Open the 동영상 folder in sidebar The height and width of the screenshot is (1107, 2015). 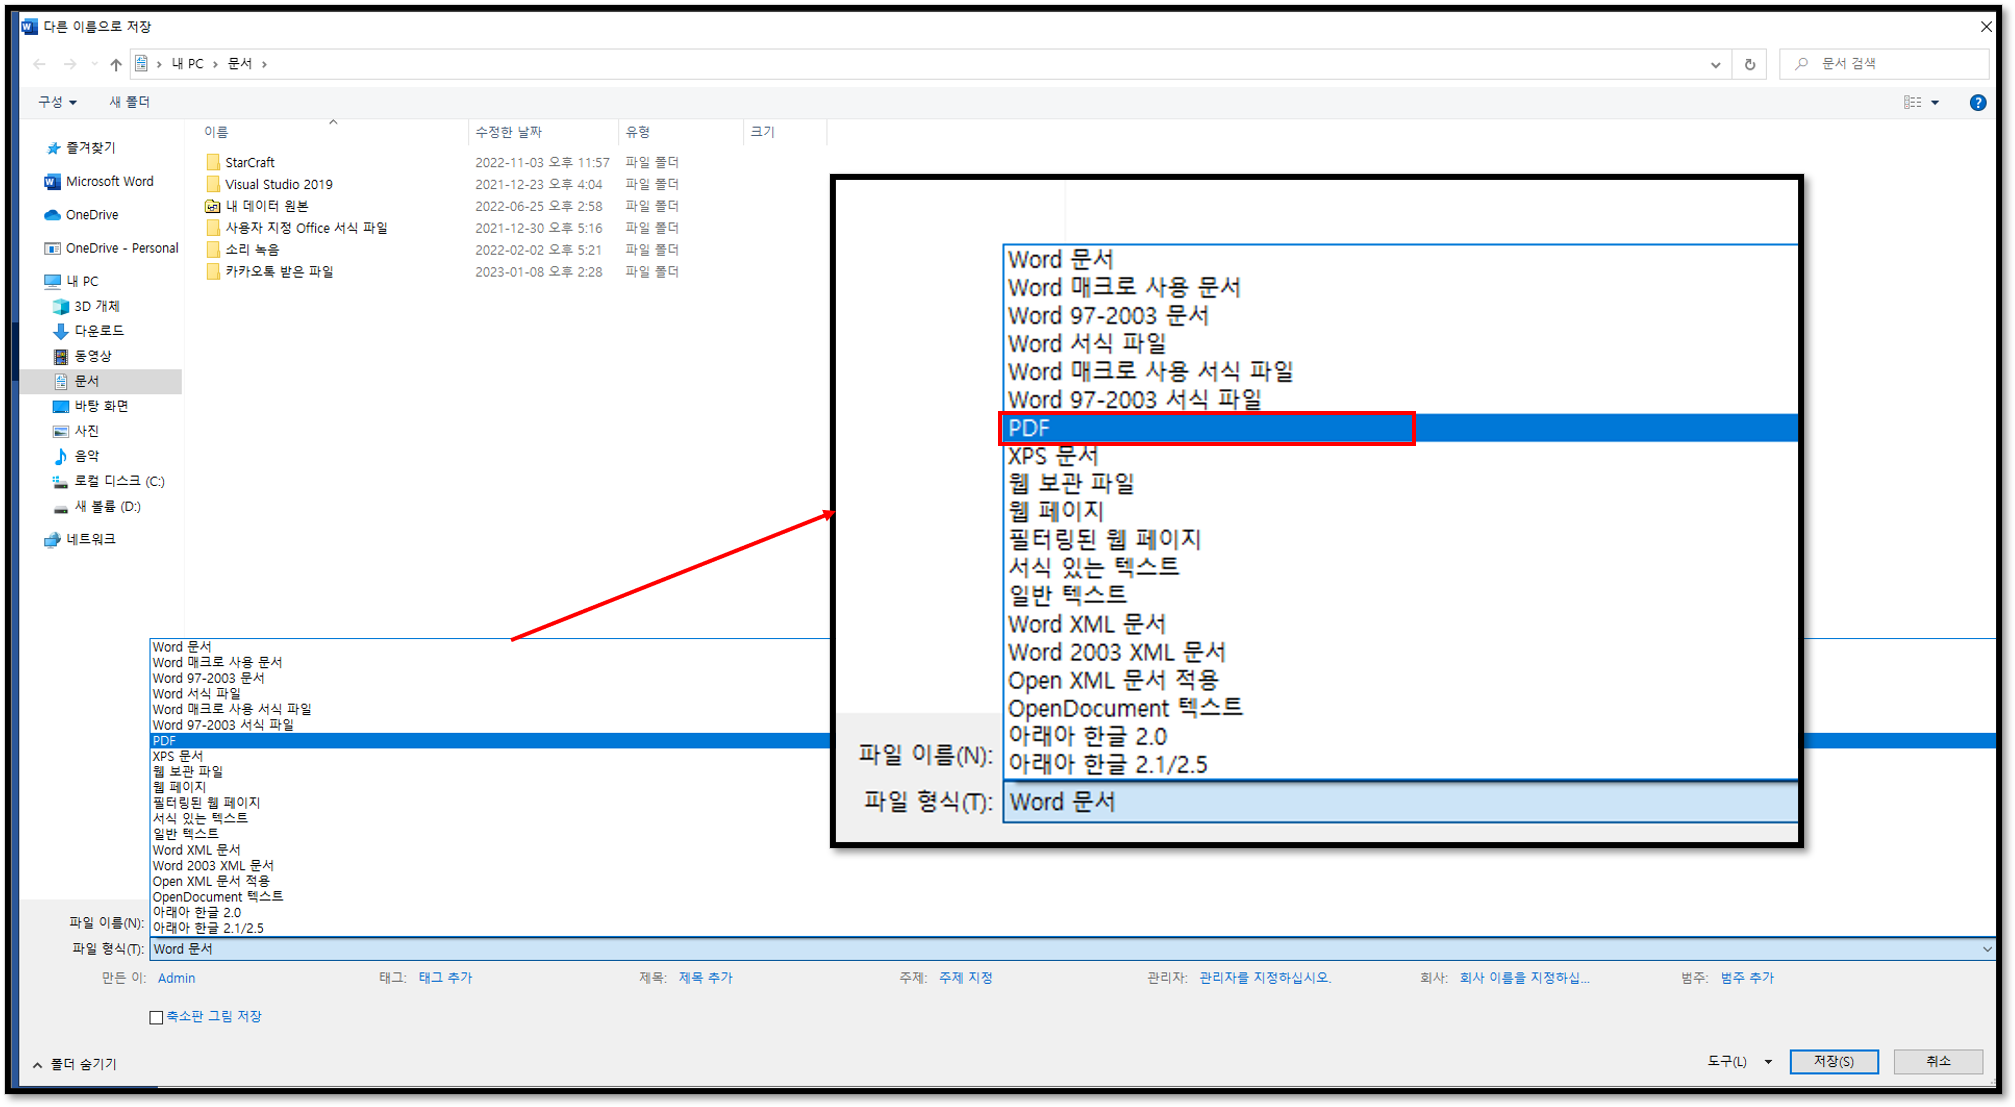[82, 356]
